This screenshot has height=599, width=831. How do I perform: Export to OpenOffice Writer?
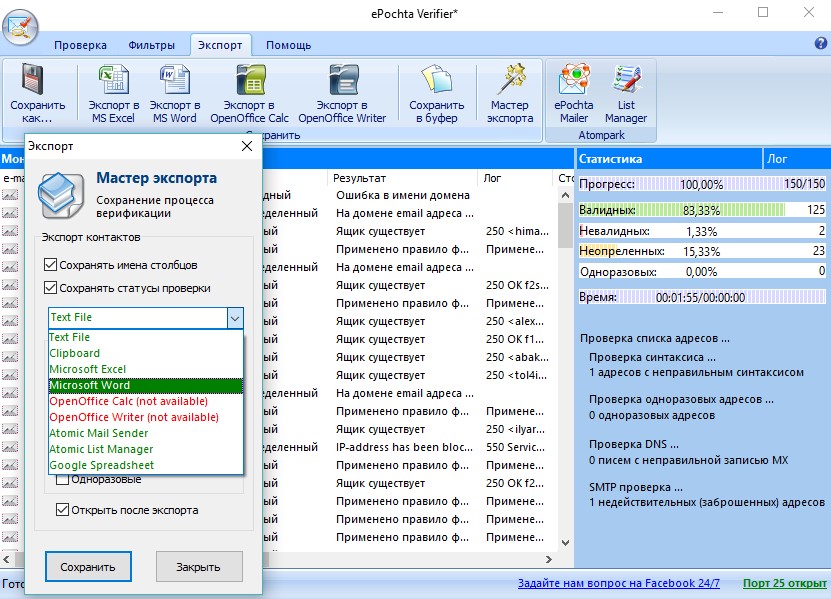point(342,94)
